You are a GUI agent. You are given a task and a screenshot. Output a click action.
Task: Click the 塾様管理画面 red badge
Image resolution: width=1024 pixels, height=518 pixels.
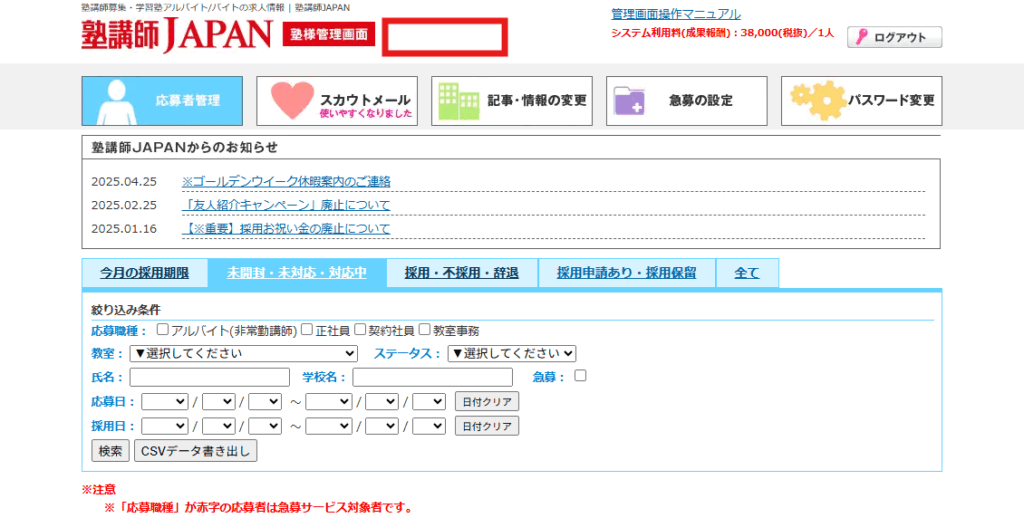coord(329,35)
